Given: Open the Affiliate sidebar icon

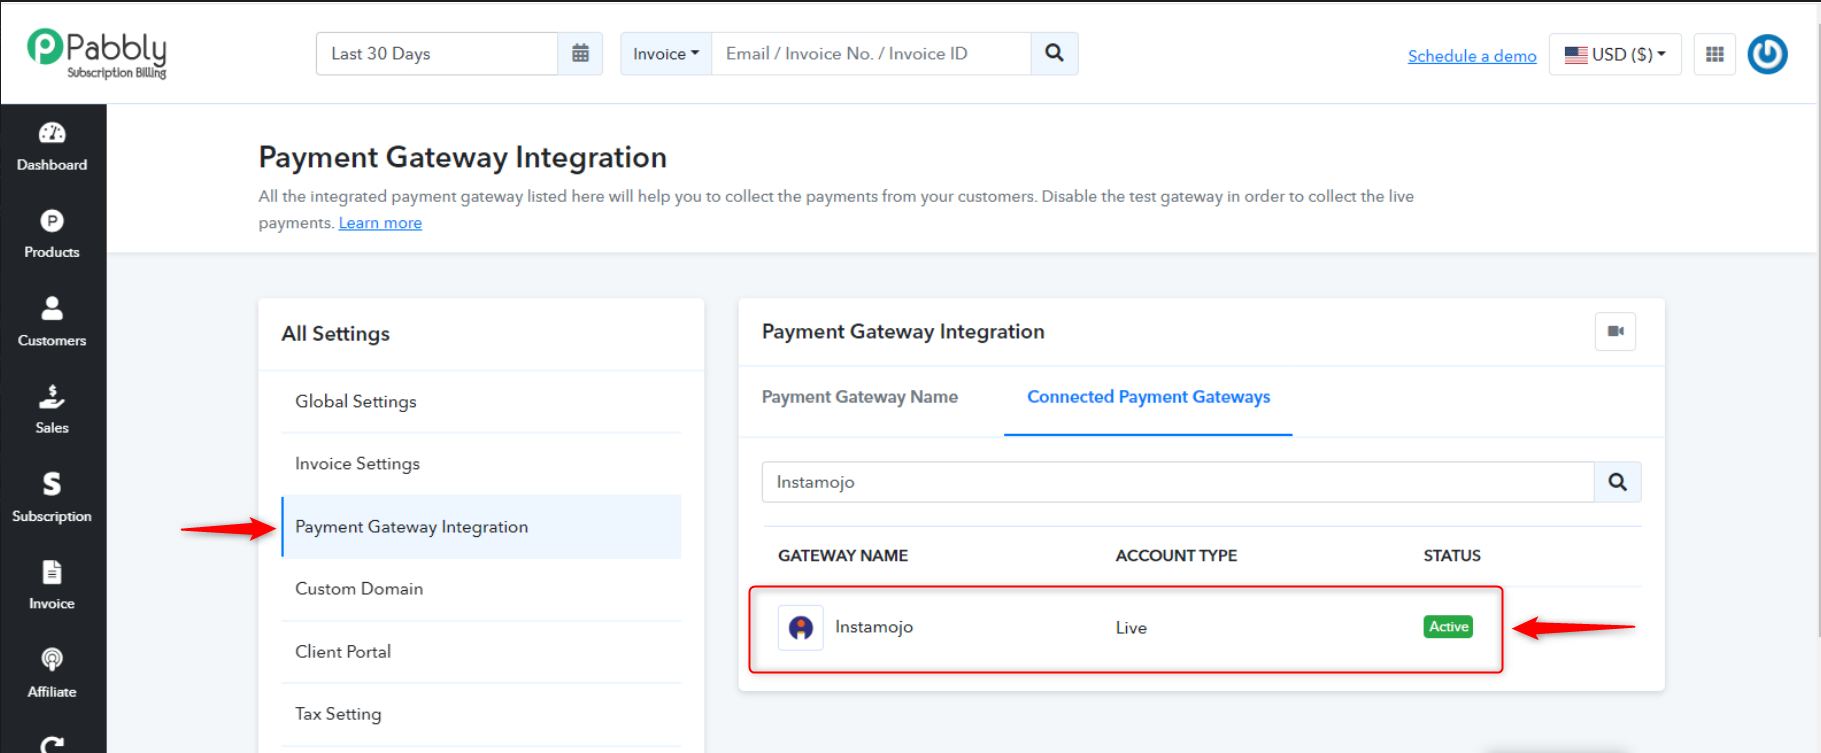Looking at the screenshot, I should click(52, 673).
